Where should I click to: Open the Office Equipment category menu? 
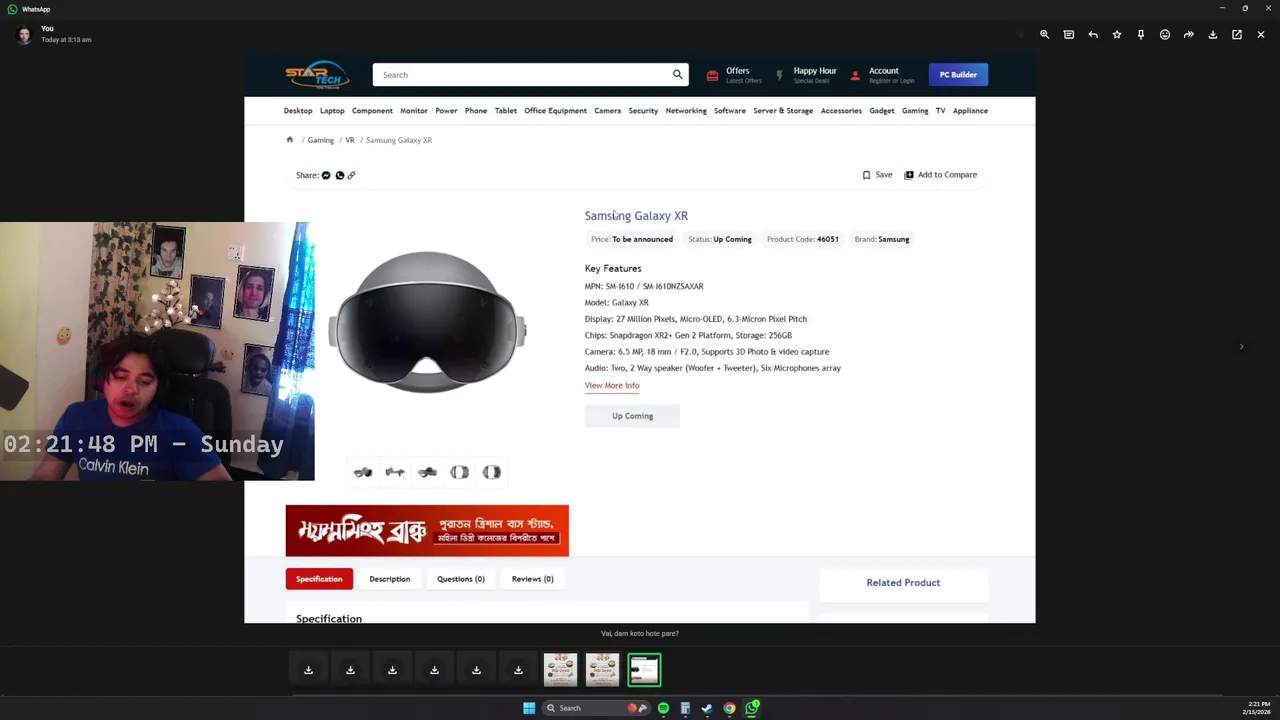[555, 111]
